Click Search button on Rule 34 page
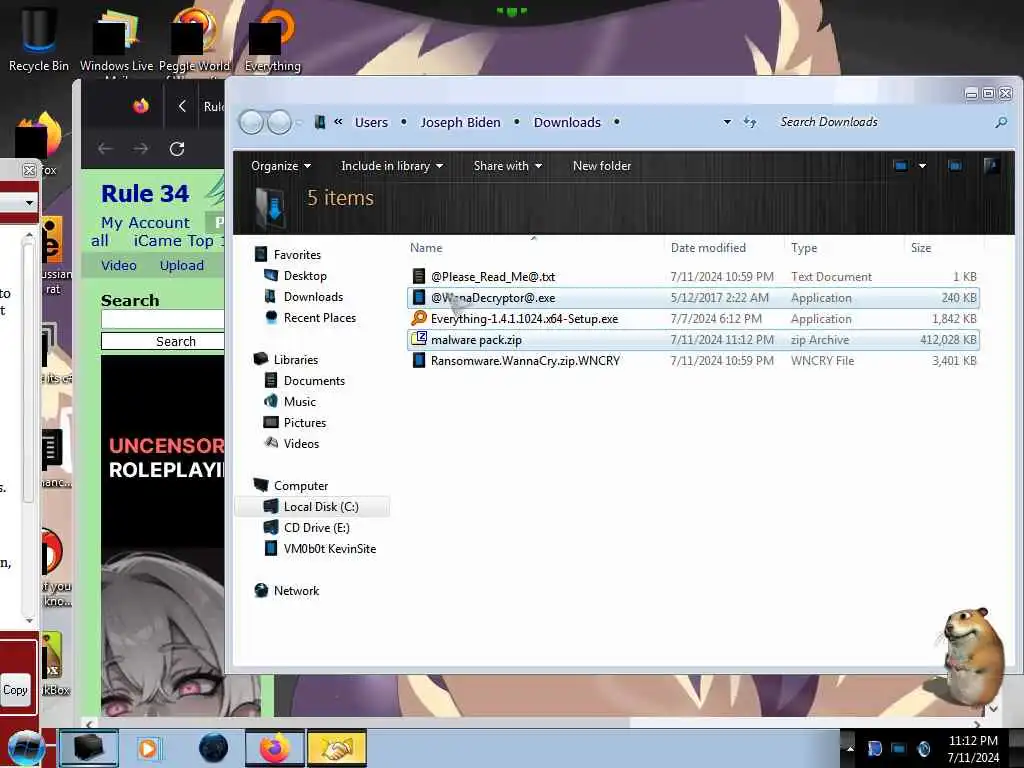 pyautogui.click(x=163, y=342)
